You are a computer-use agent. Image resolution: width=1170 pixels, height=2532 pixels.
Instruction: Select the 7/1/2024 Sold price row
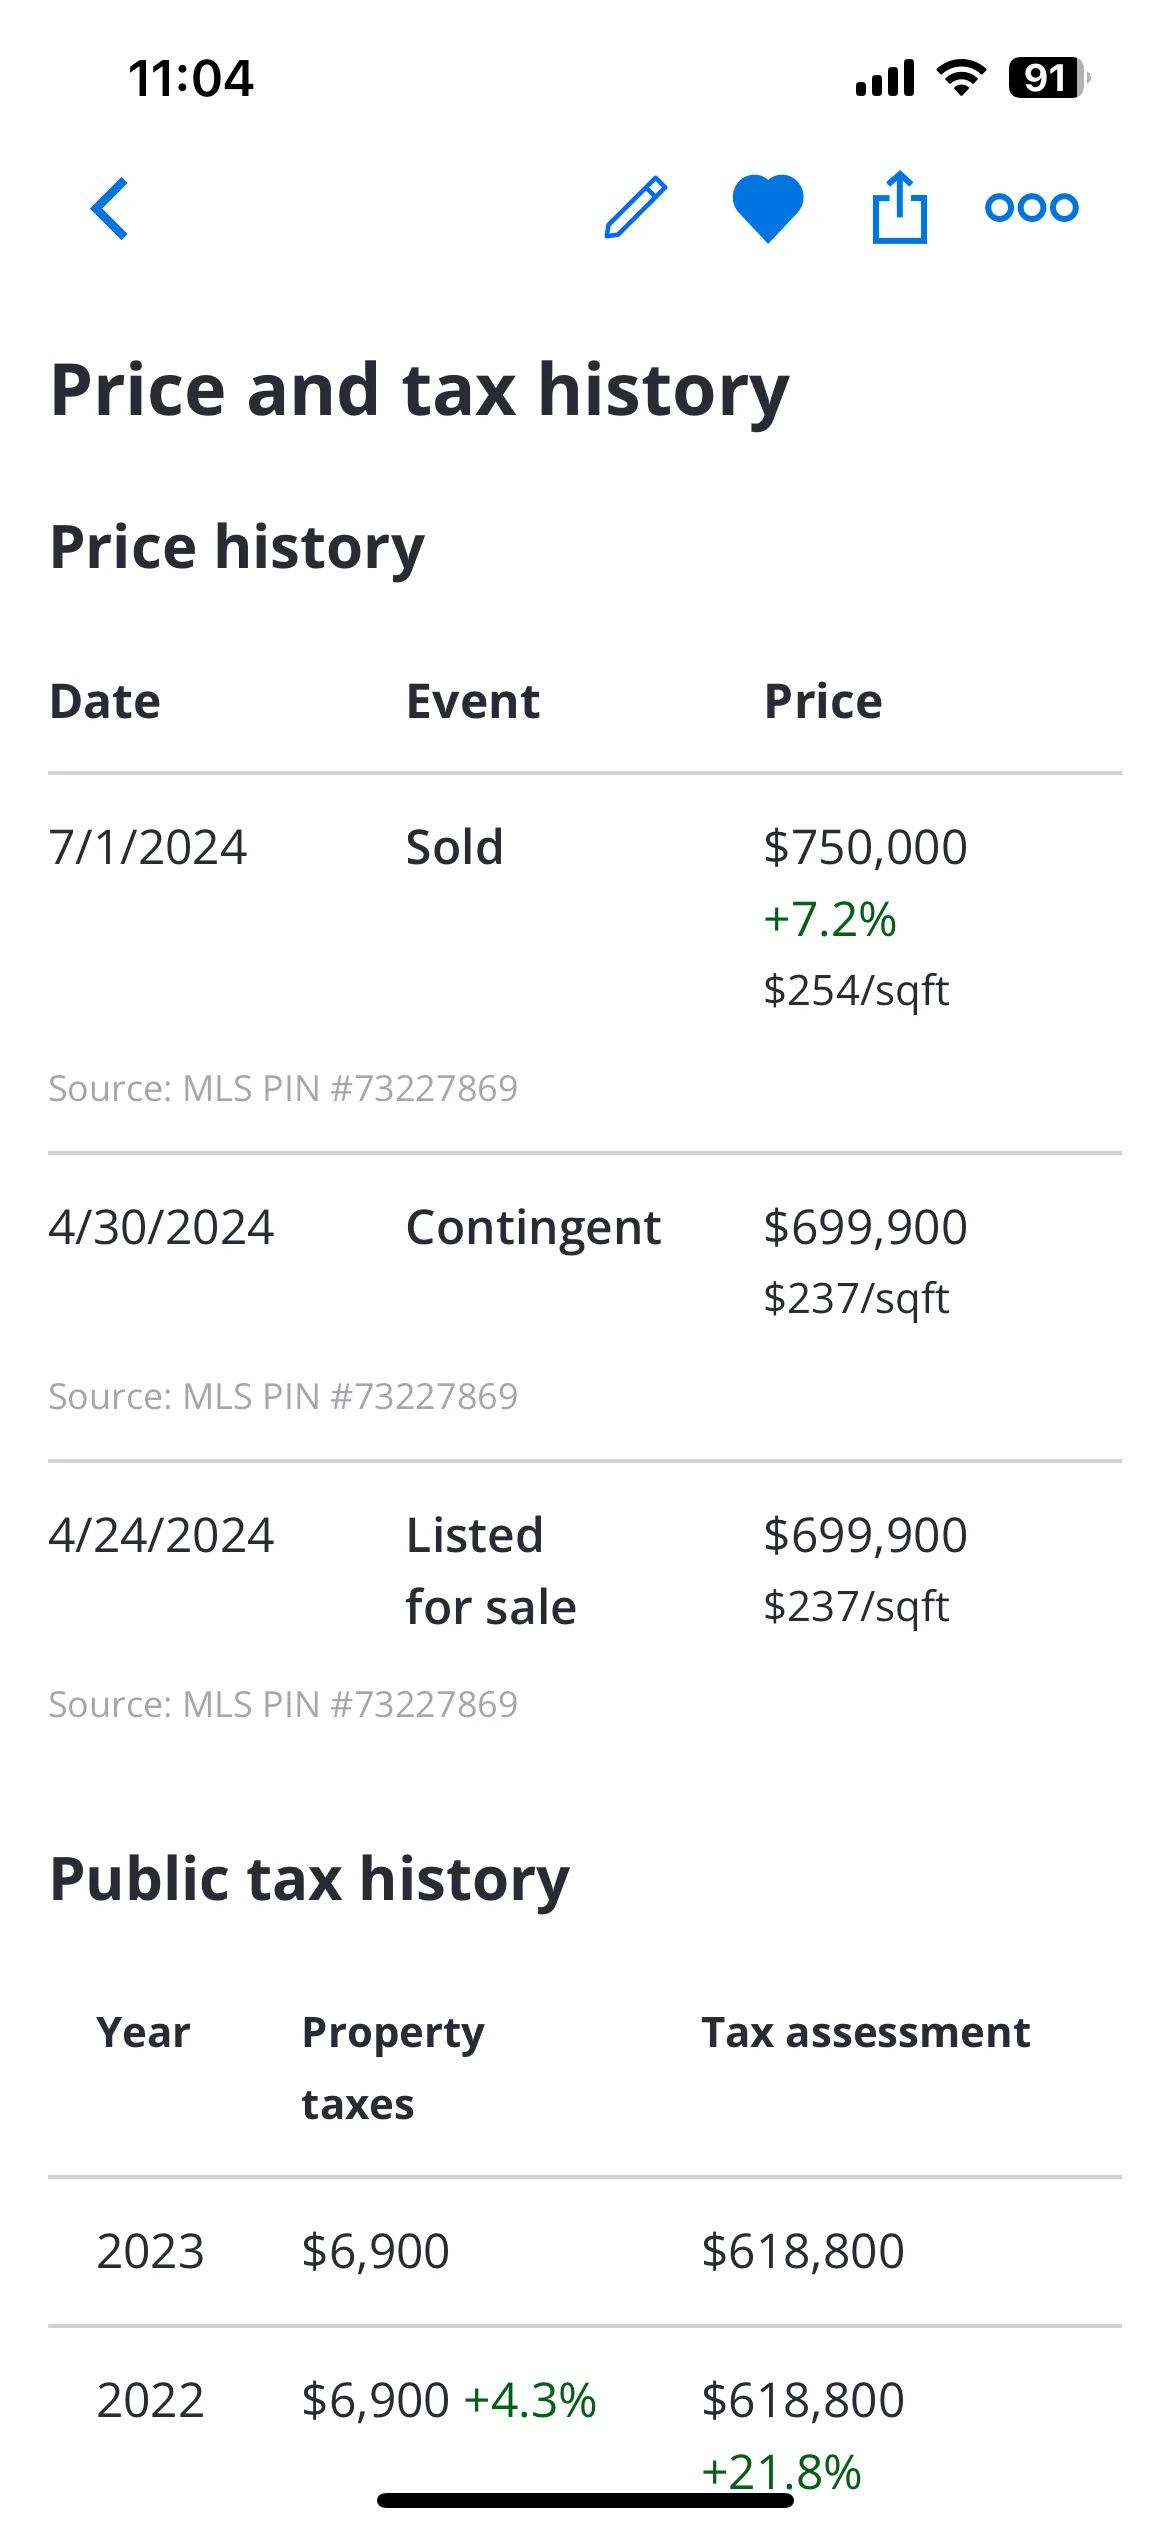pos(585,963)
